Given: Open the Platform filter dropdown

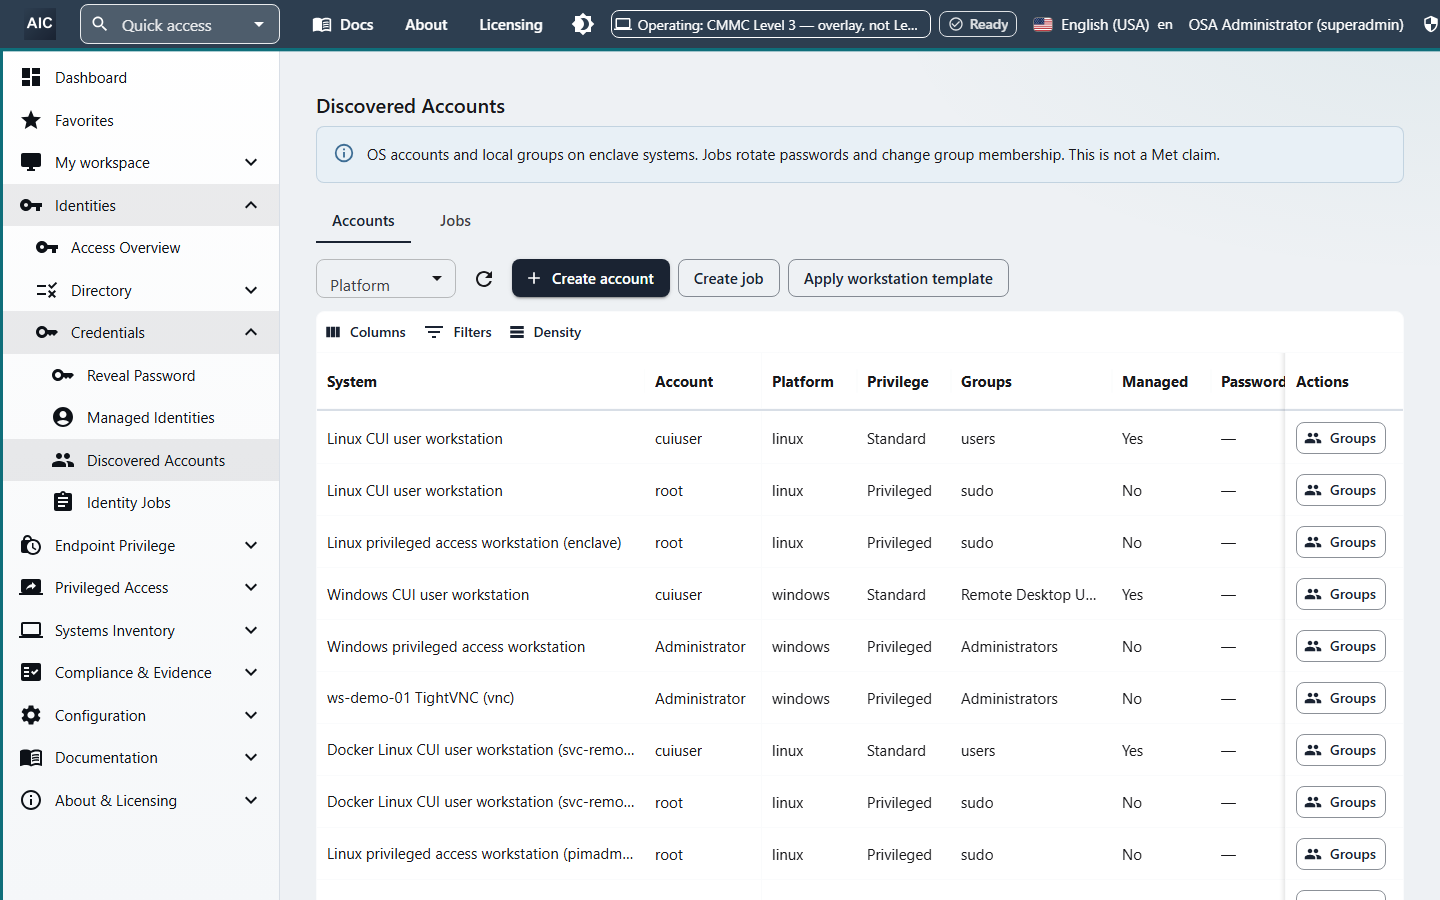Looking at the screenshot, I should [x=386, y=278].
